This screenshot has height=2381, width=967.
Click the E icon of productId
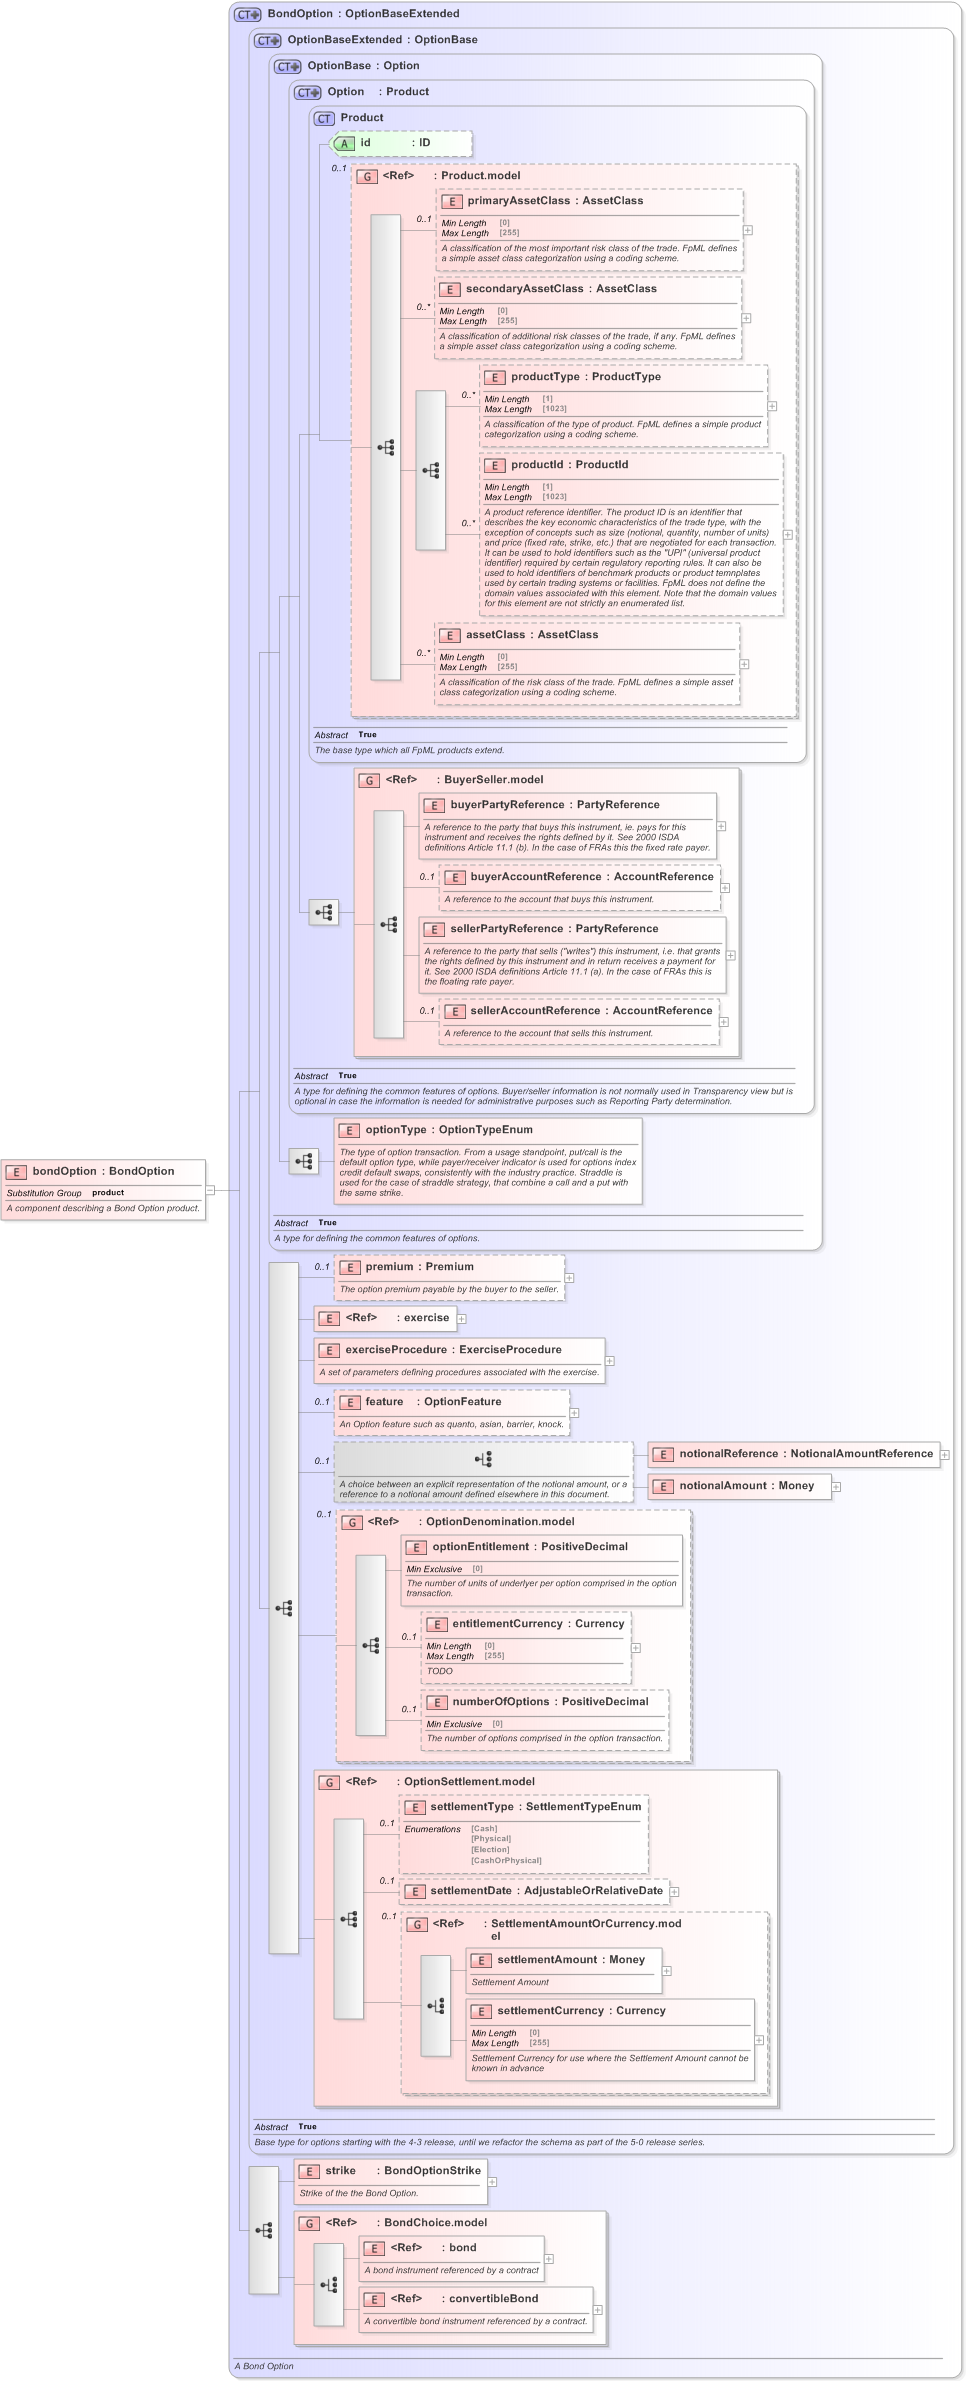[495, 466]
